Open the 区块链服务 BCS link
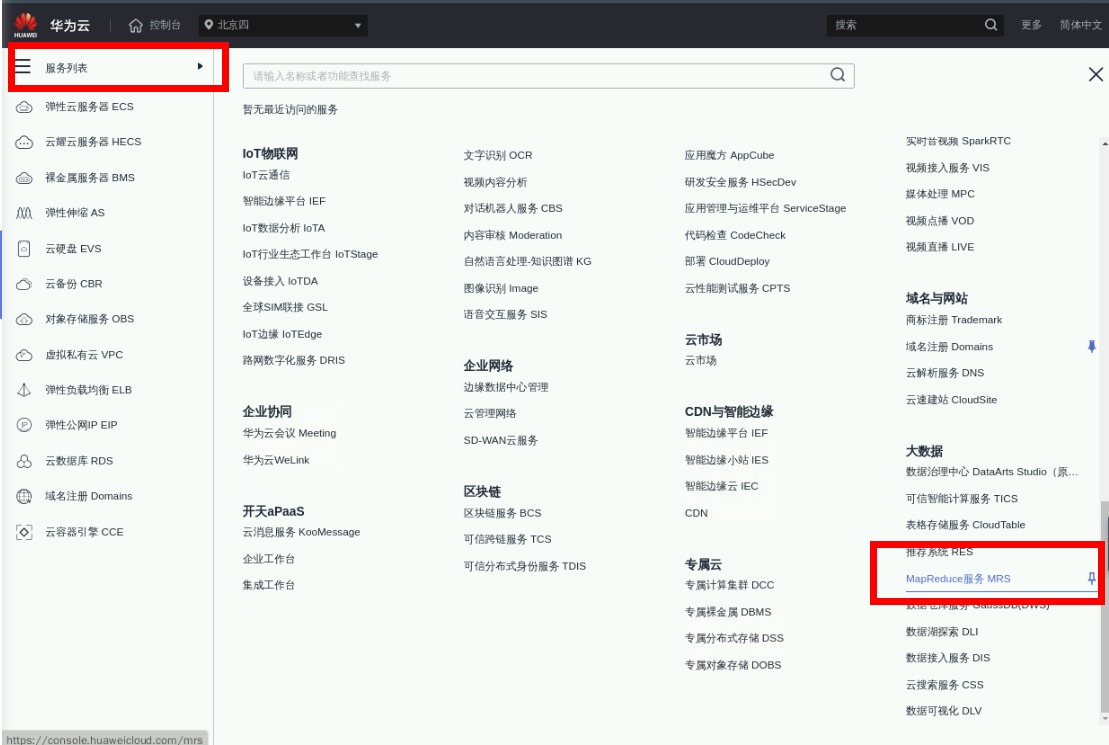 click(x=502, y=513)
